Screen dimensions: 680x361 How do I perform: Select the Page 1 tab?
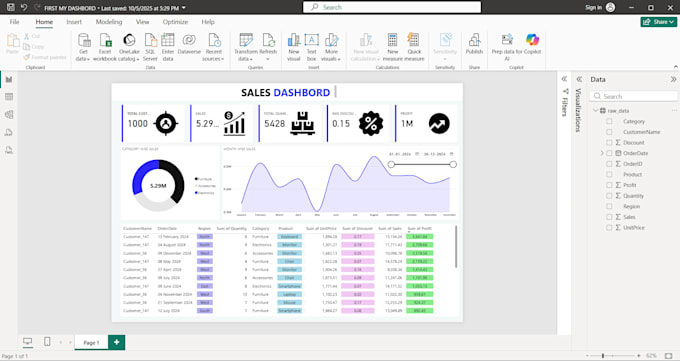tap(92, 342)
